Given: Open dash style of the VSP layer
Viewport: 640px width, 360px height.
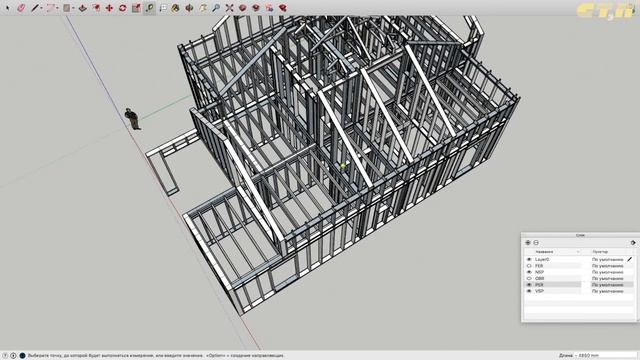Looking at the screenshot, I should point(608,291).
